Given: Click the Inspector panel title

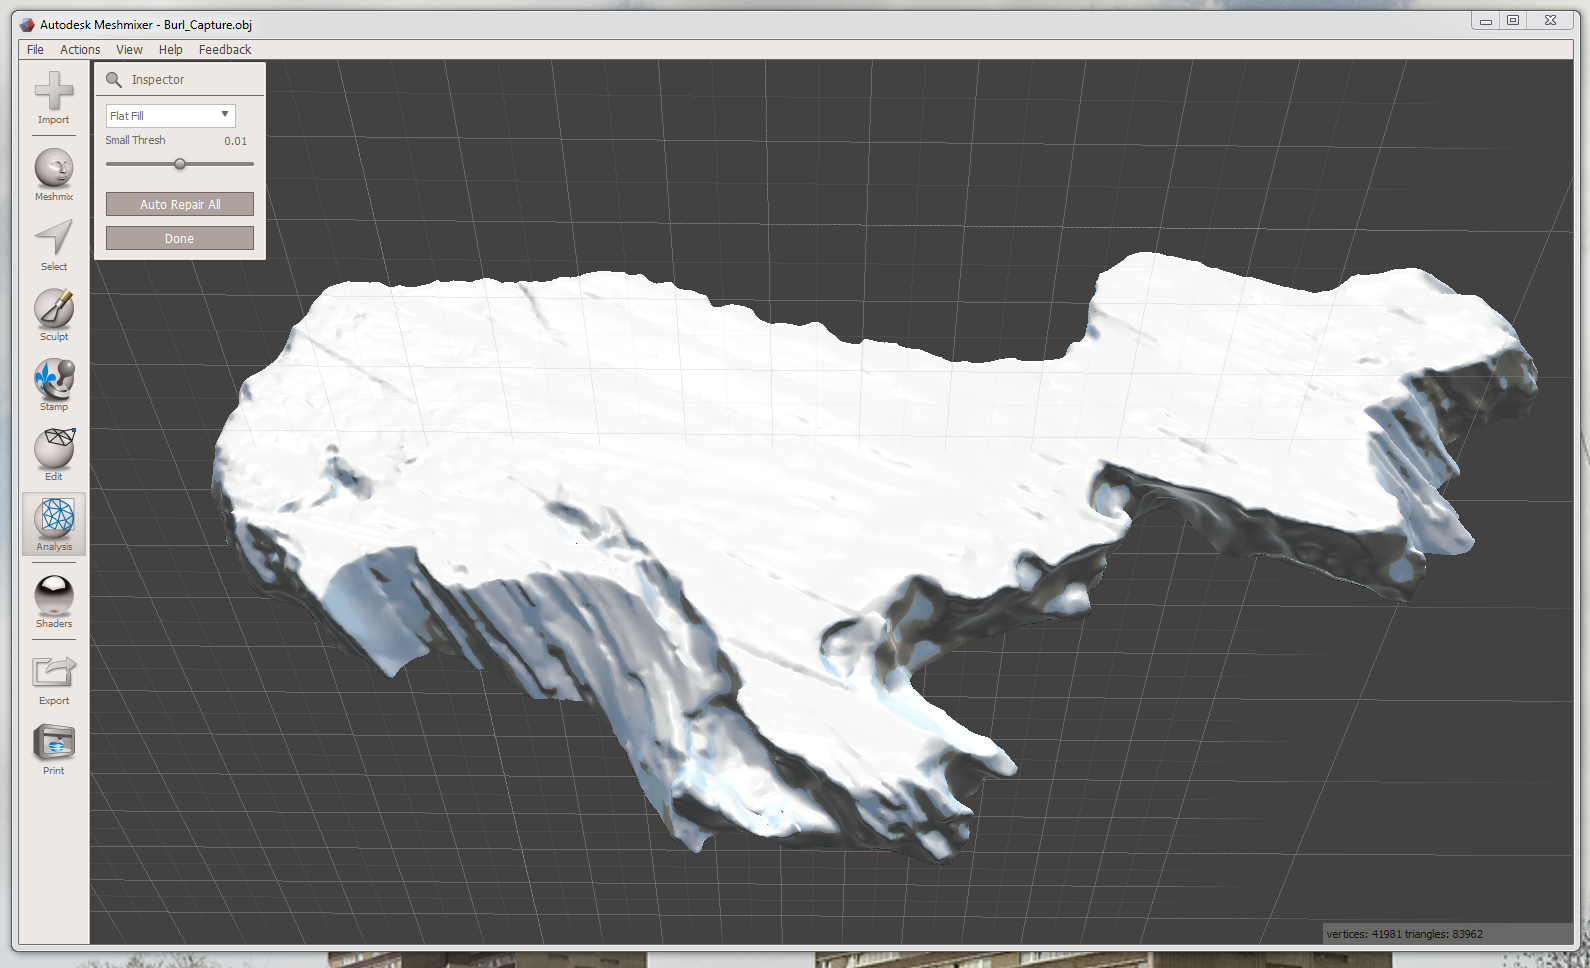Looking at the screenshot, I should [158, 80].
